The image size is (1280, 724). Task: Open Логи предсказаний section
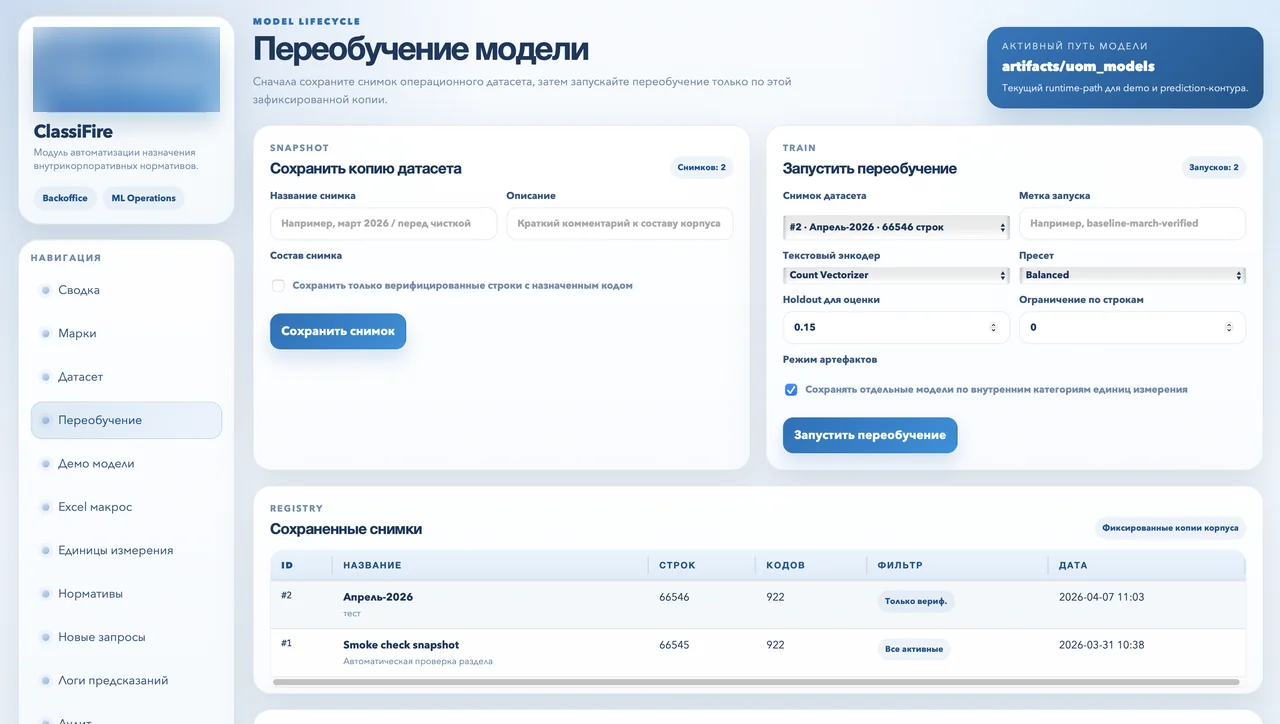tap(126, 680)
